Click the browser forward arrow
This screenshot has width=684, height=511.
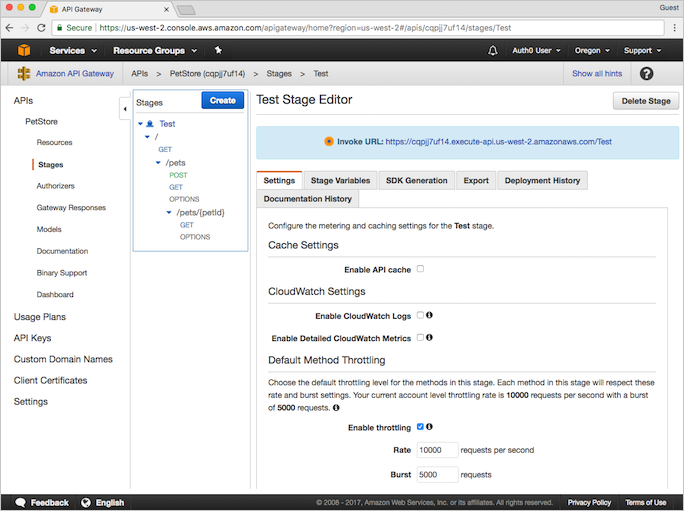coord(25,28)
